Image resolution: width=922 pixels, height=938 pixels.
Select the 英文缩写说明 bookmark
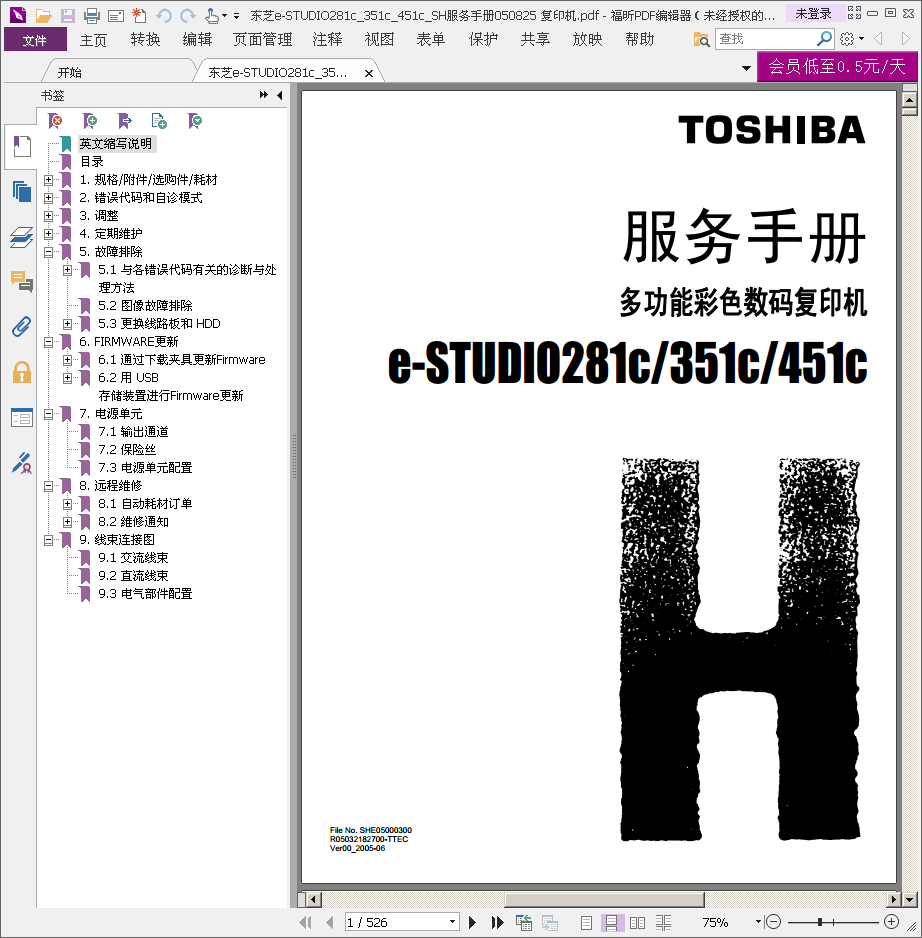pos(115,144)
